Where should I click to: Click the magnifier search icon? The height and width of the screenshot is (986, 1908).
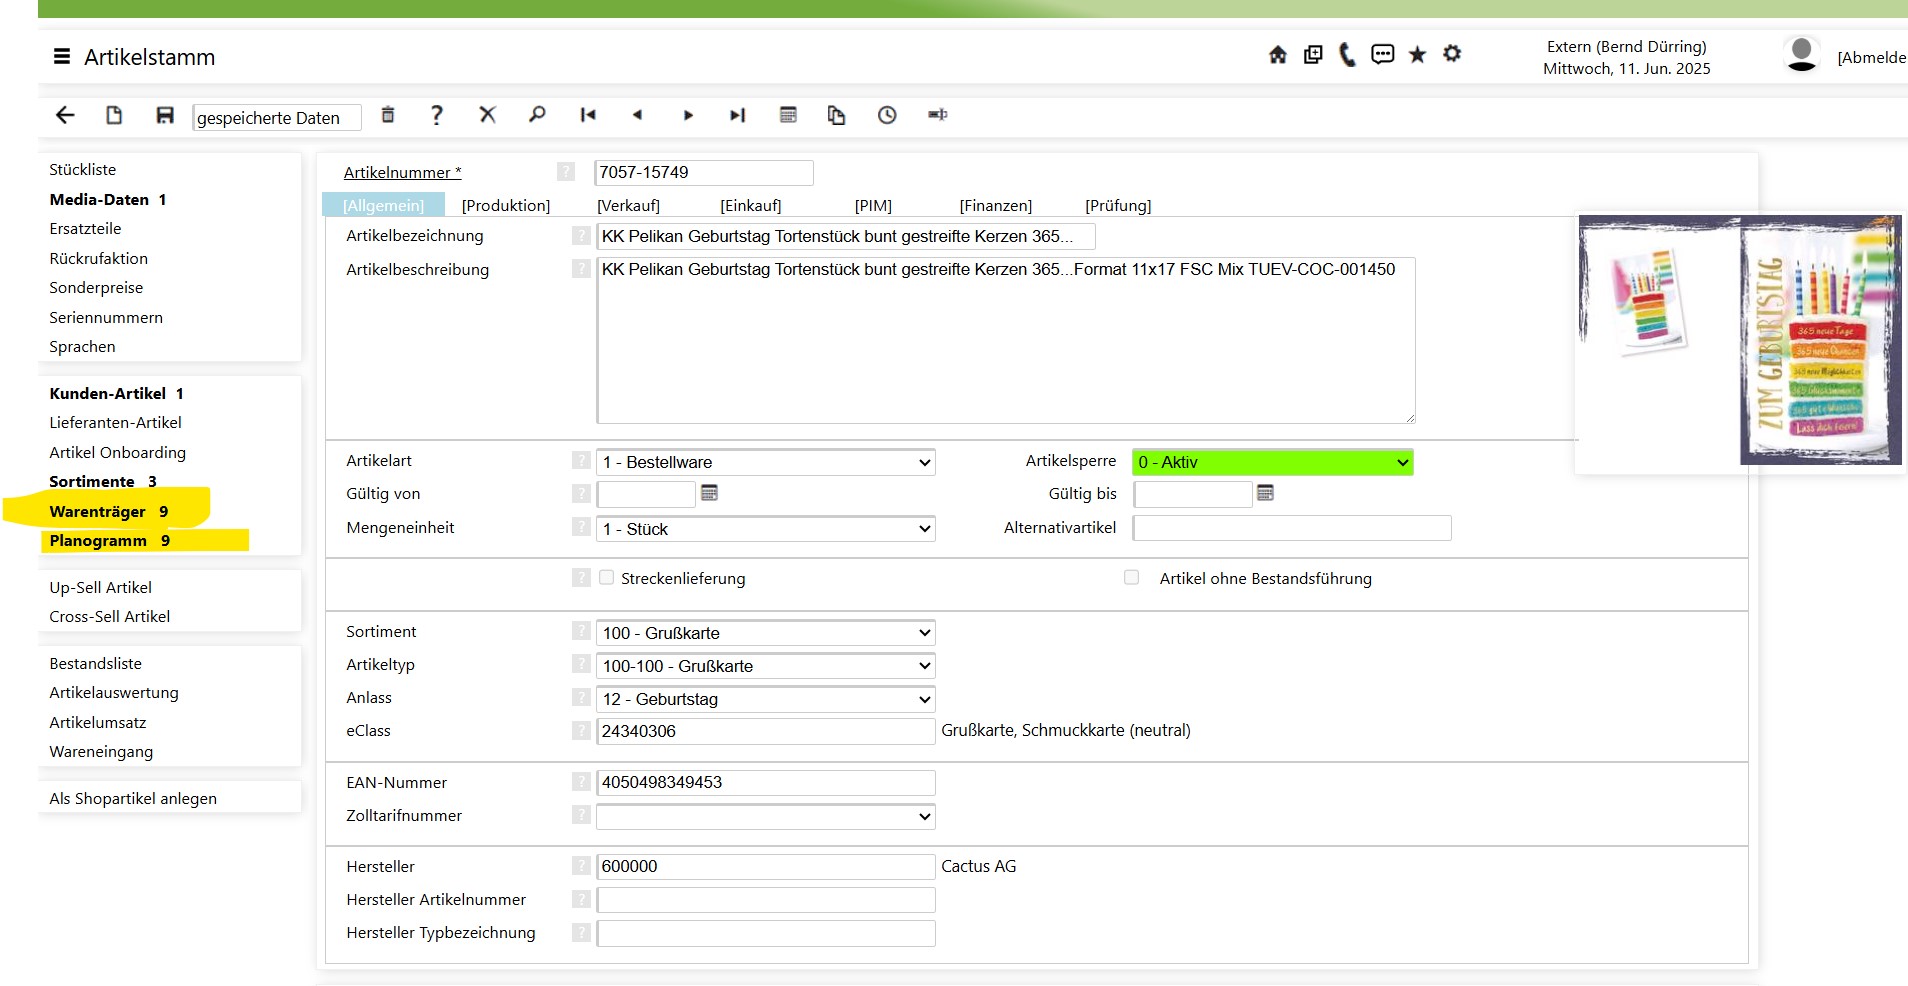tap(537, 115)
